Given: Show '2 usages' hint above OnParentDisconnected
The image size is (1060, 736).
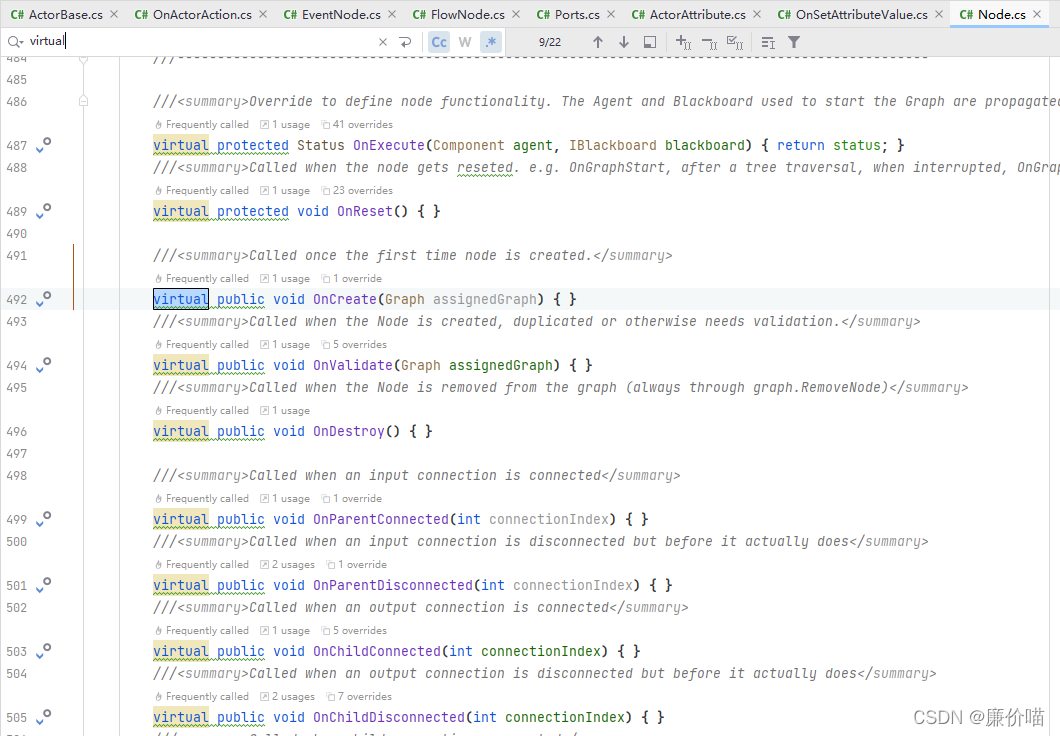Looking at the screenshot, I should pos(287,564).
